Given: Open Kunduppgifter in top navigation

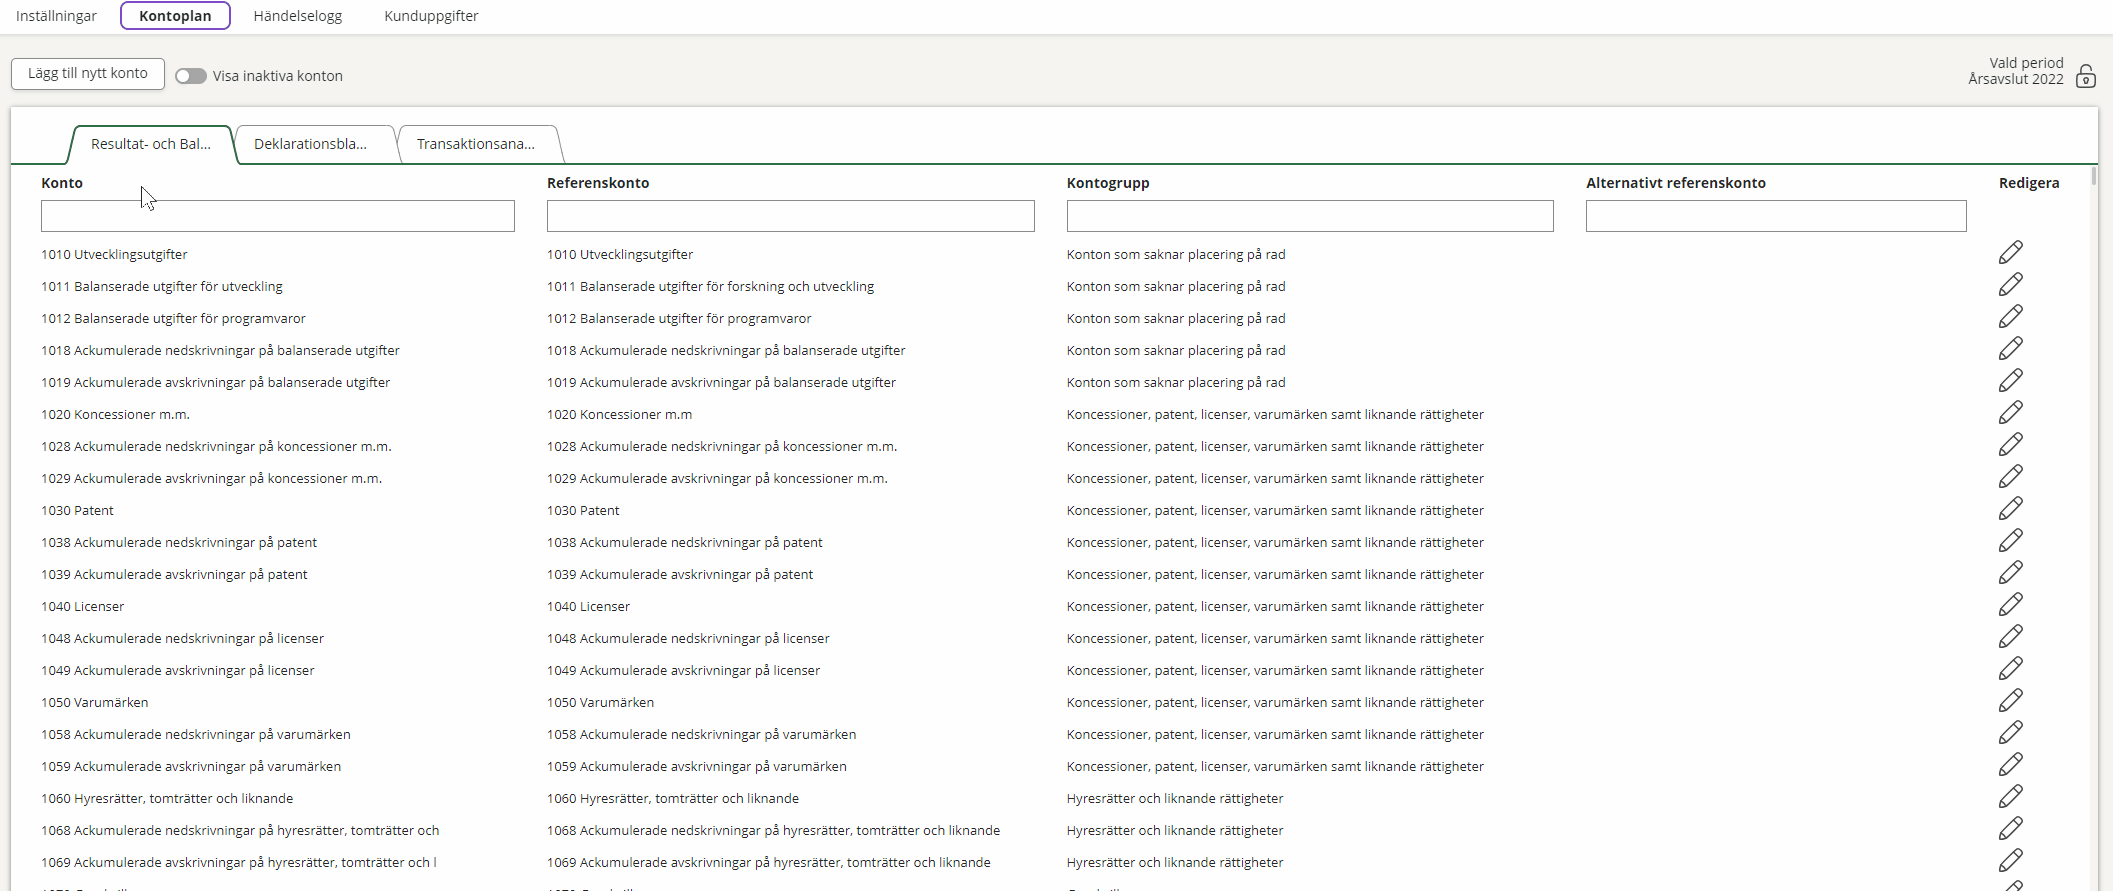Looking at the screenshot, I should coord(431,16).
